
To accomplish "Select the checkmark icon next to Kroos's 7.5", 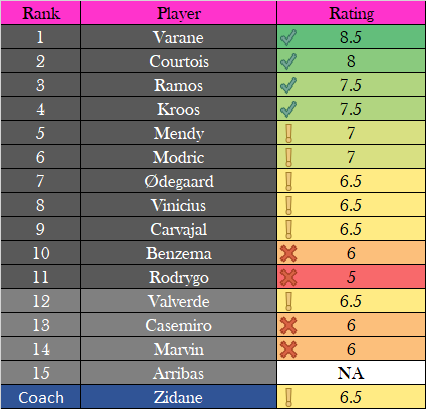I will tap(288, 109).
